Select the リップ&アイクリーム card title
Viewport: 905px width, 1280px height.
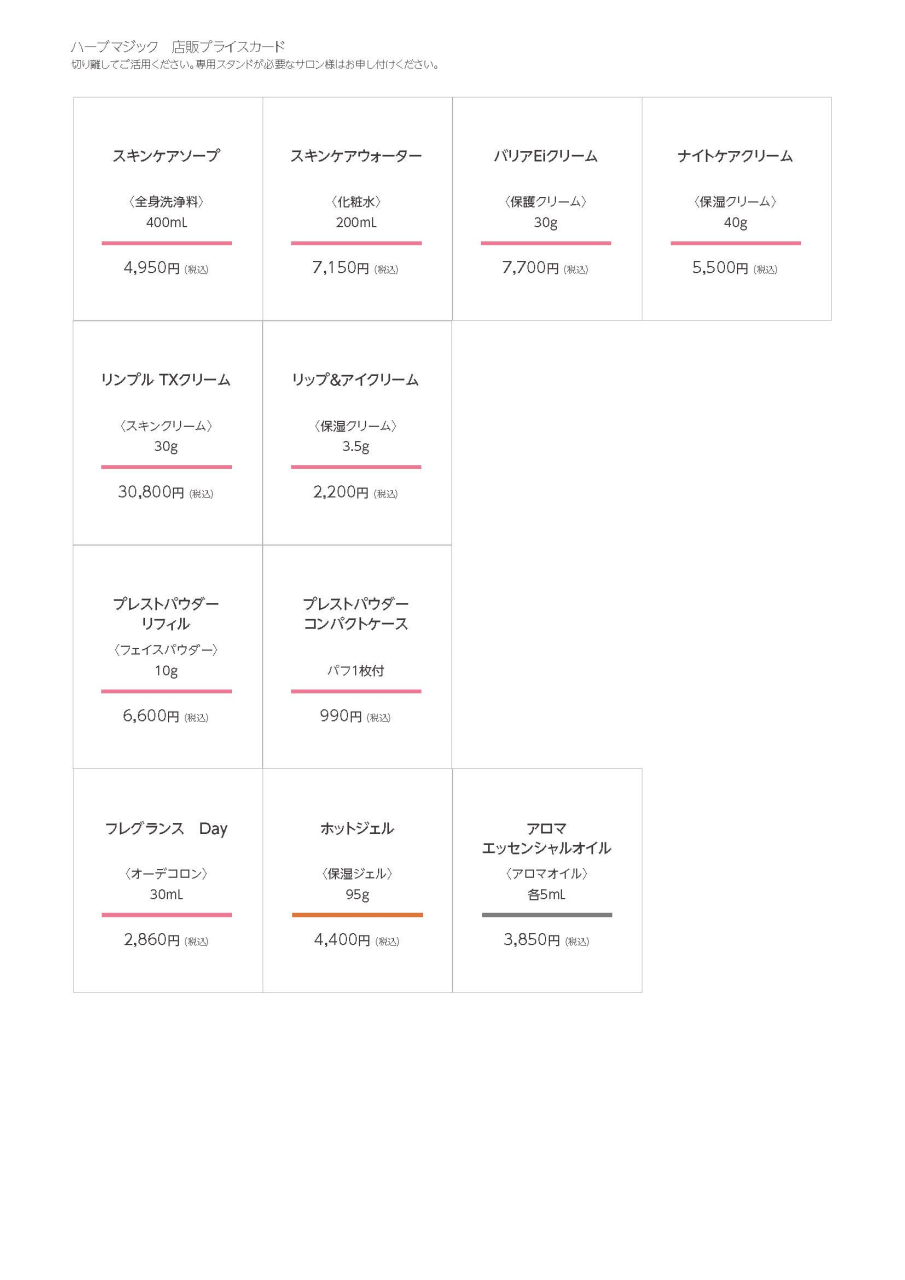point(355,380)
